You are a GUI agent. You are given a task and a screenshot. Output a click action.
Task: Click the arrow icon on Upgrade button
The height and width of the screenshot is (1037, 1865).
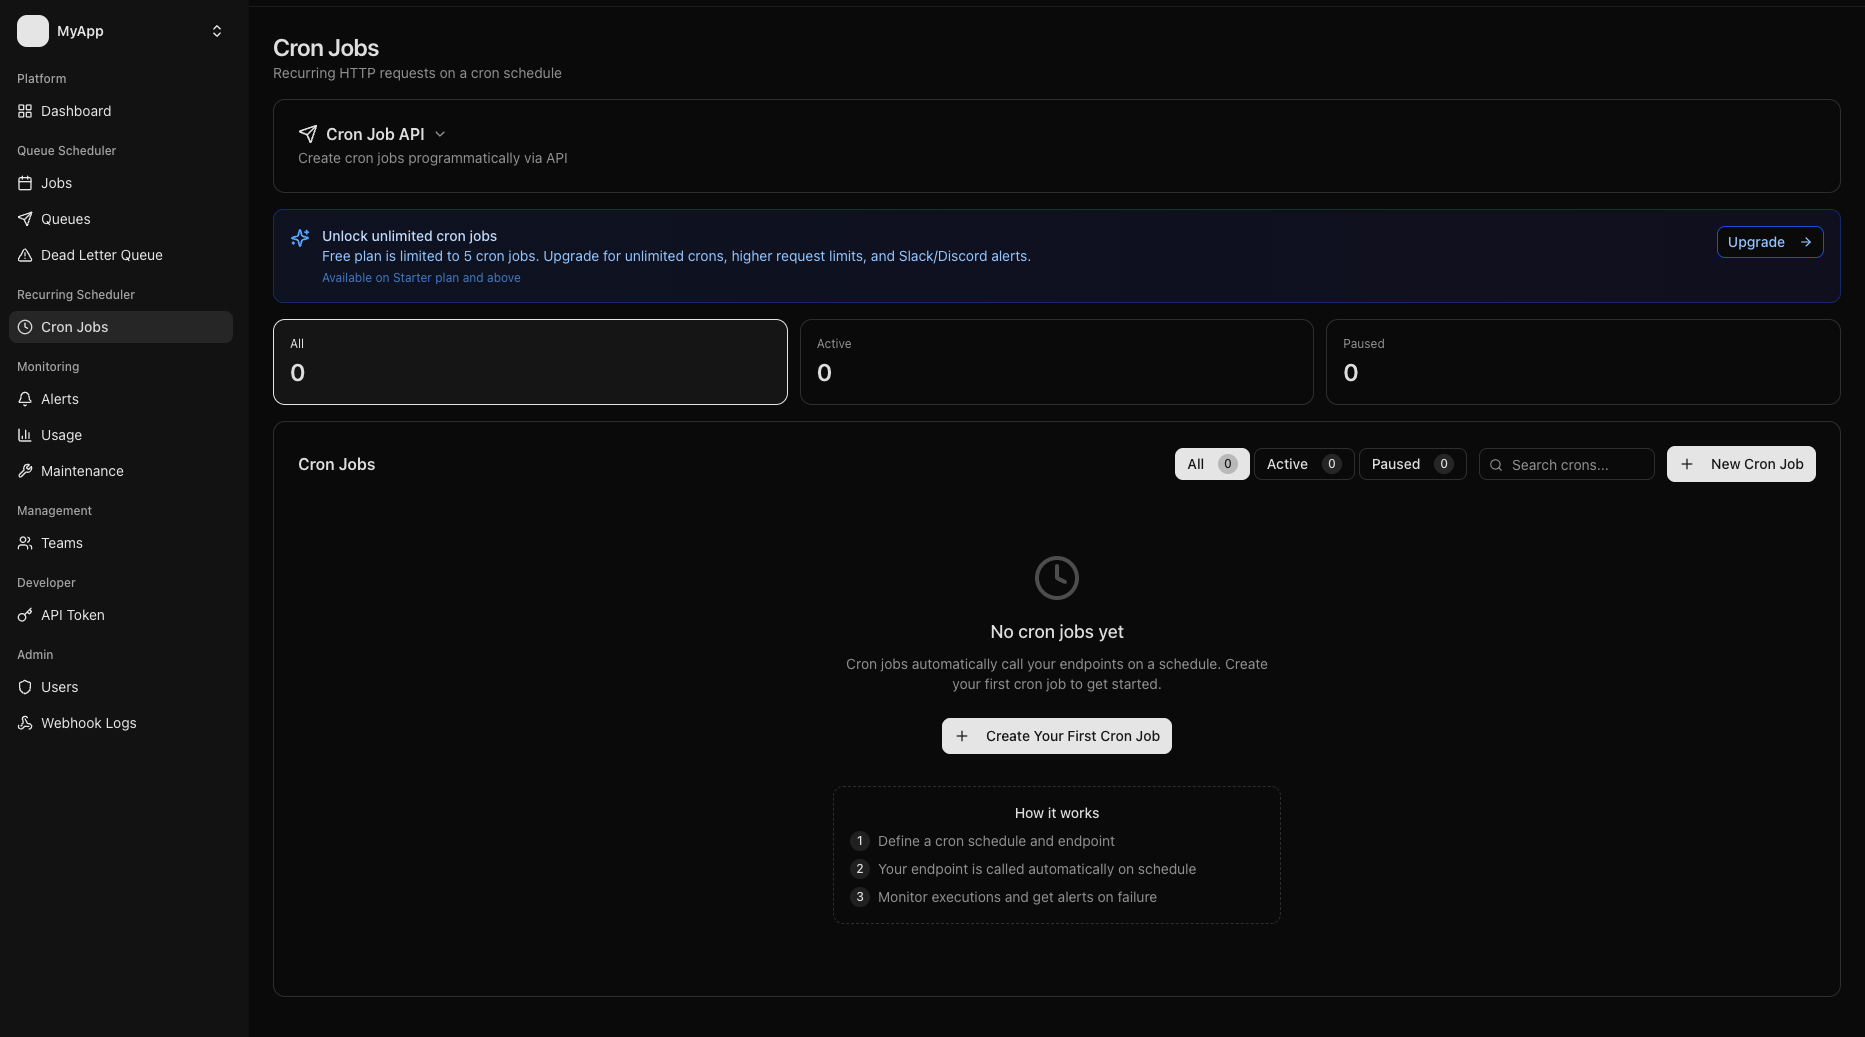coord(1806,242)
